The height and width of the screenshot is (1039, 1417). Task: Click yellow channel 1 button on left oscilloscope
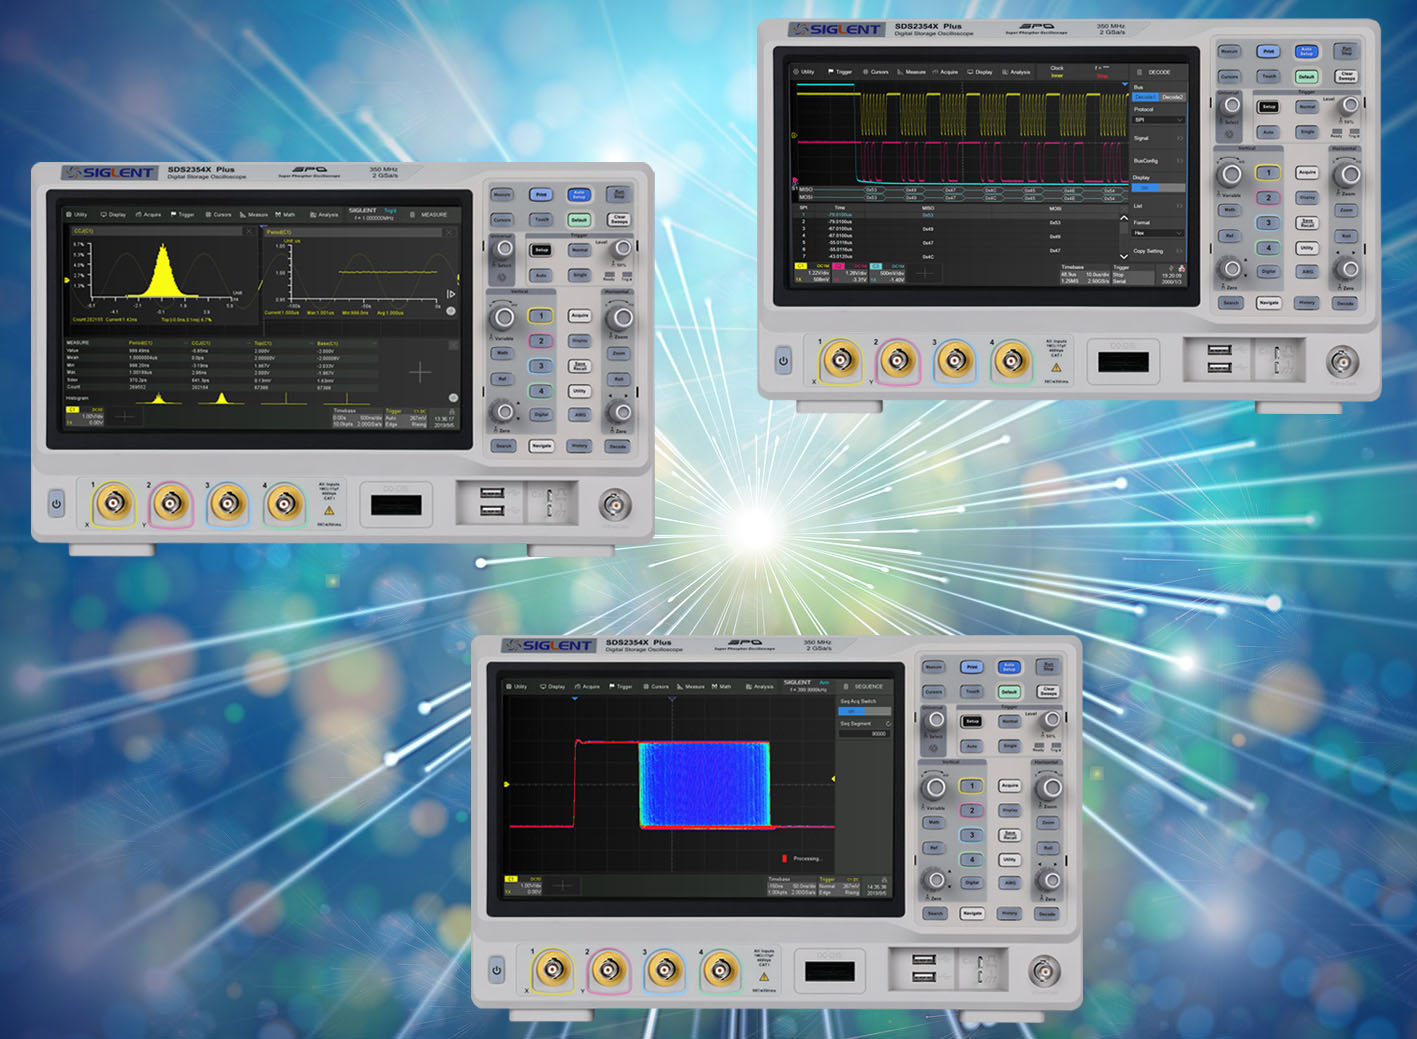tap(541, 316)
